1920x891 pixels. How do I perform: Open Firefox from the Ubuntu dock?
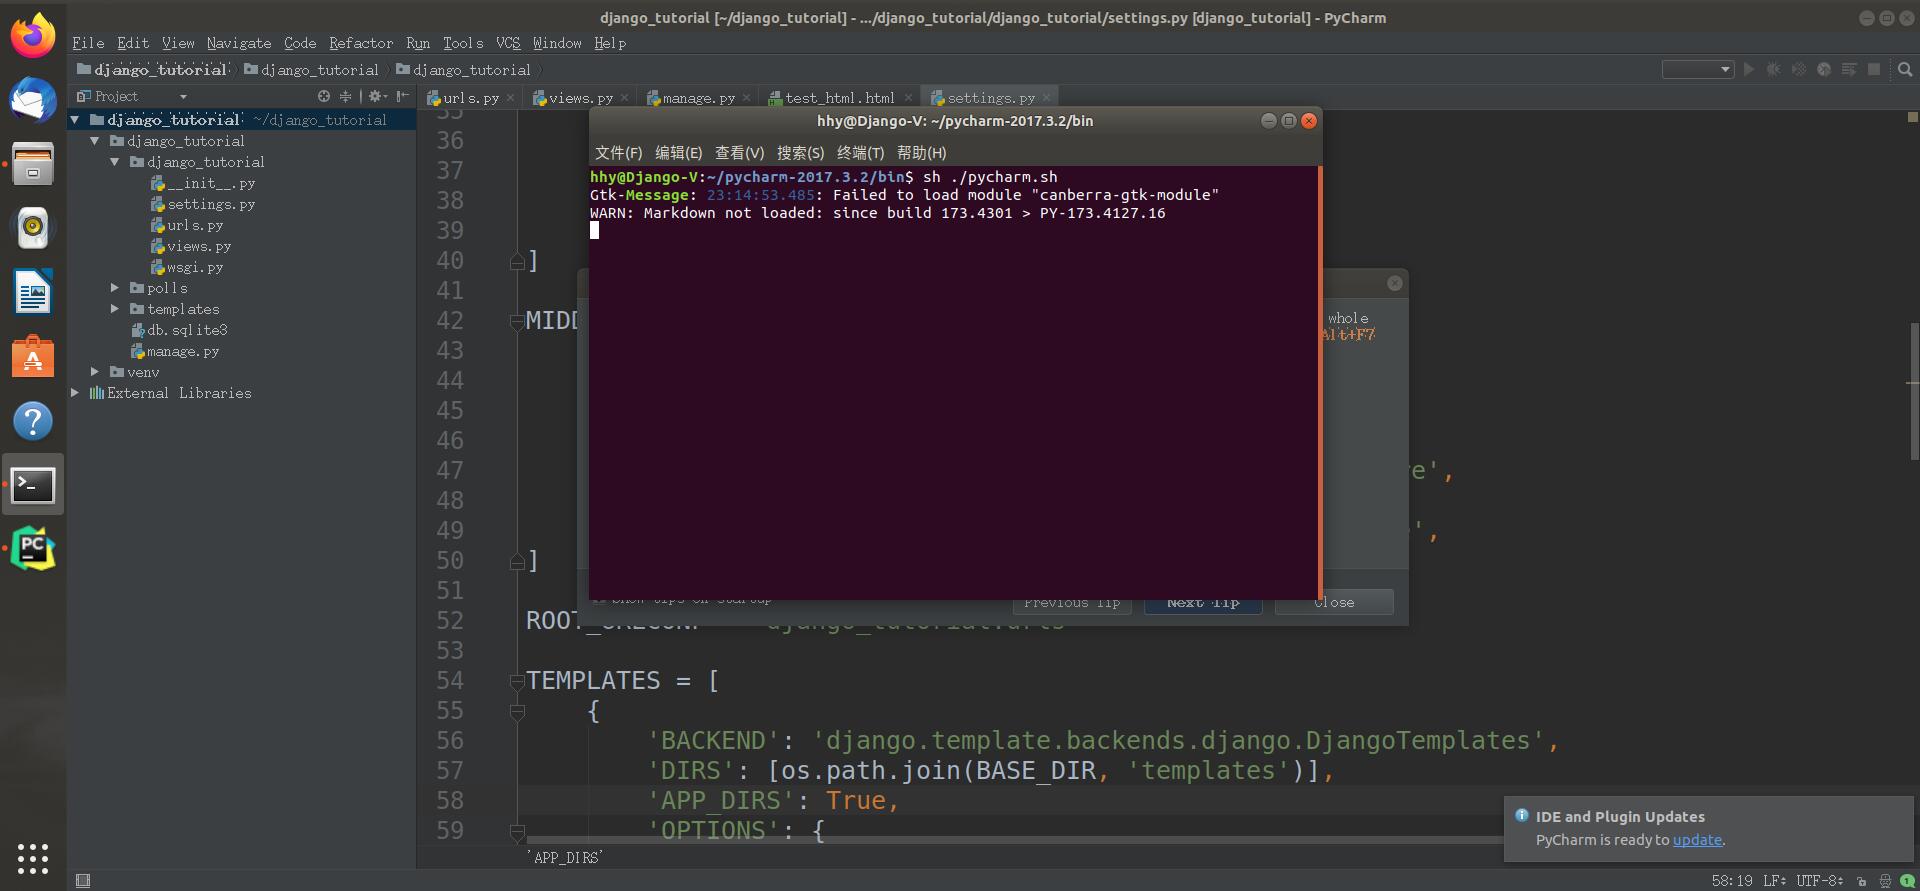33,37
